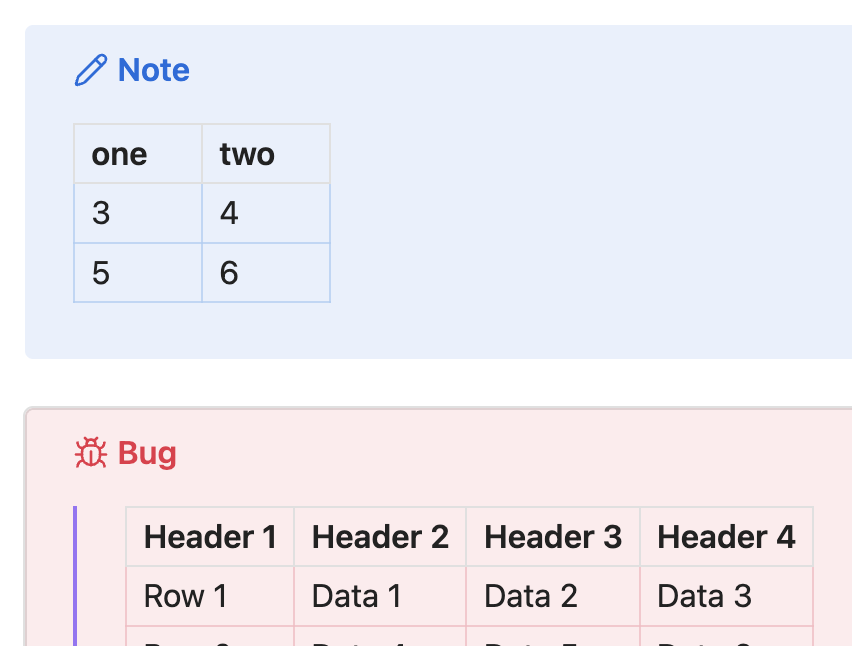The height and width of the screenshot is (646, 852).
Task: Select the "Header 1" column header
Action: tap(210, 537)
